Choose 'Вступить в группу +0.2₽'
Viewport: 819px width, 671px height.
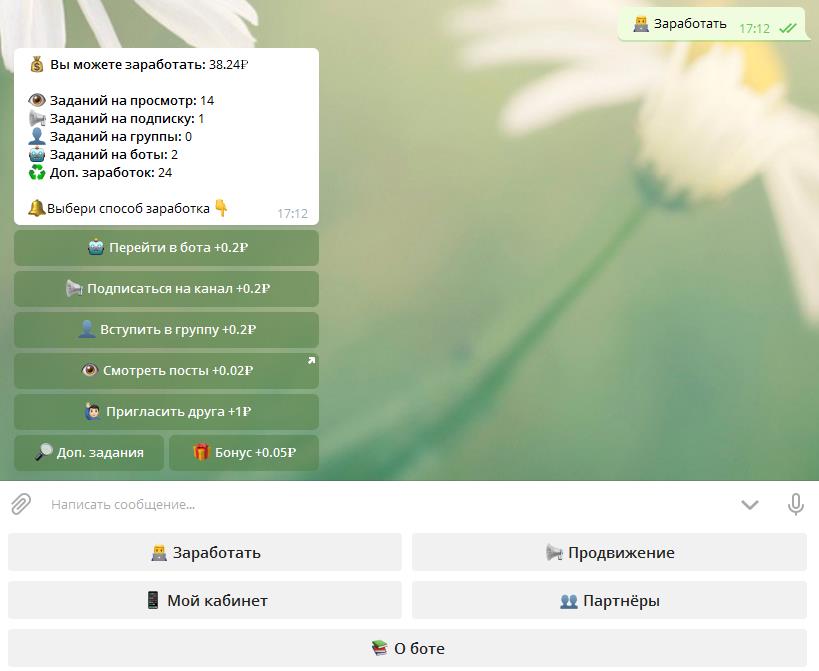[166, 329]
